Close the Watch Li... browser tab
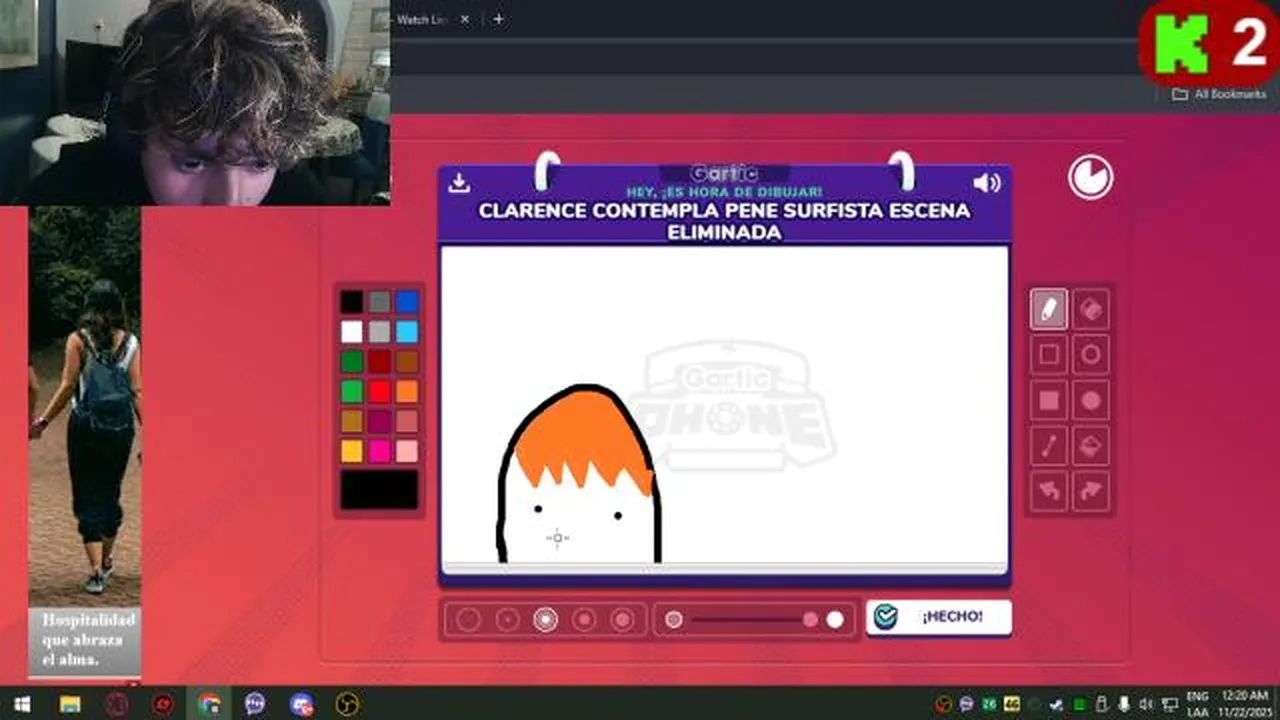The height and width of the screenshot is (720, 1280). click(x=465, y=19)
